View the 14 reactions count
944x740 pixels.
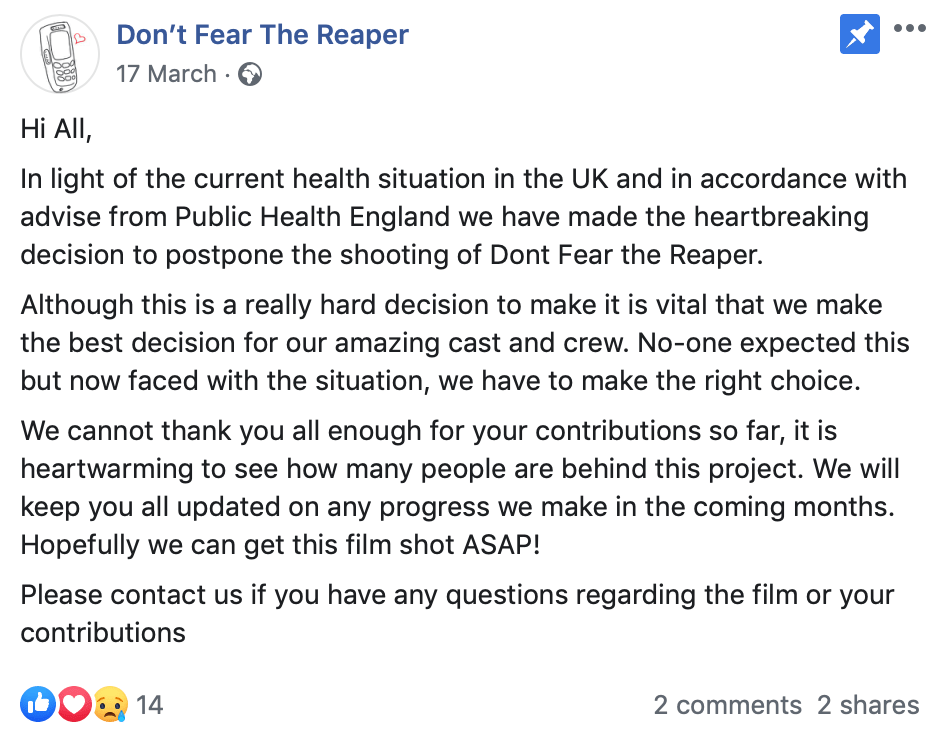tap(149, 705)
